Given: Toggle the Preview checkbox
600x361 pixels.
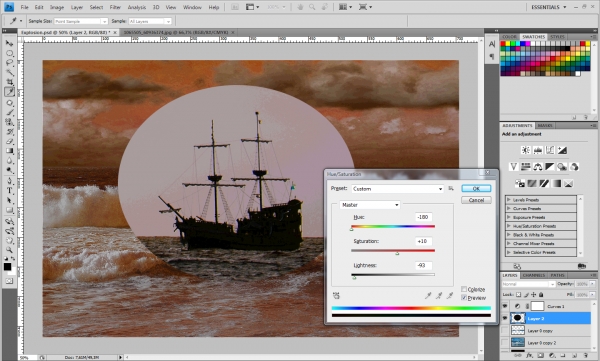Looking at the screenshot, I should pyautogui.click(x=464, y=298).
